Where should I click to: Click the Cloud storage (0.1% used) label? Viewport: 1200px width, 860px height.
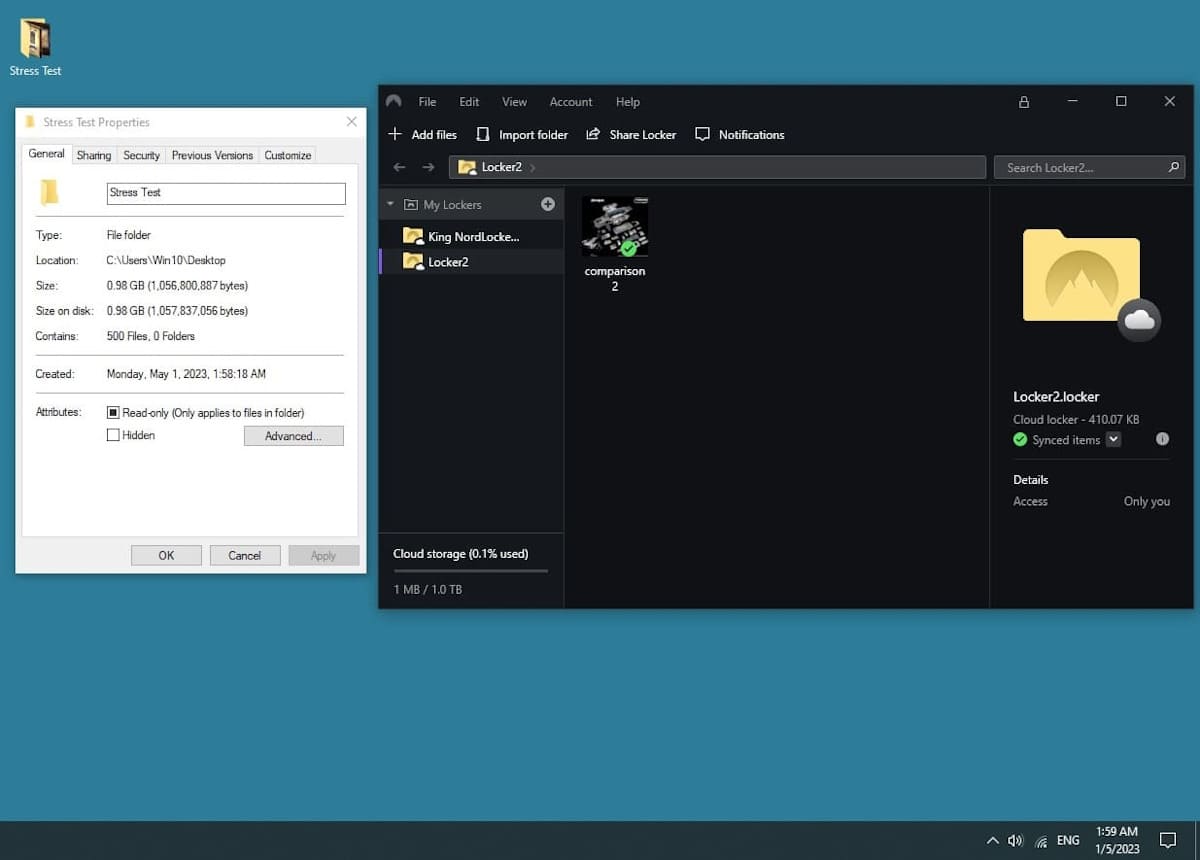tap(461, 554)
